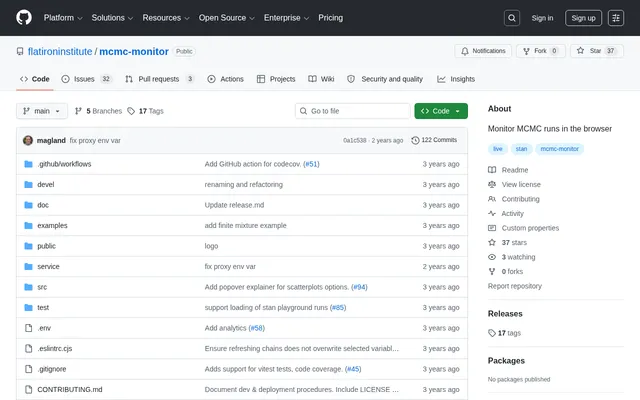Image resolution: width=640 pixels, height=400 pixels.
Task: Open the Wiki tab
Action: (x=321, y=79)
